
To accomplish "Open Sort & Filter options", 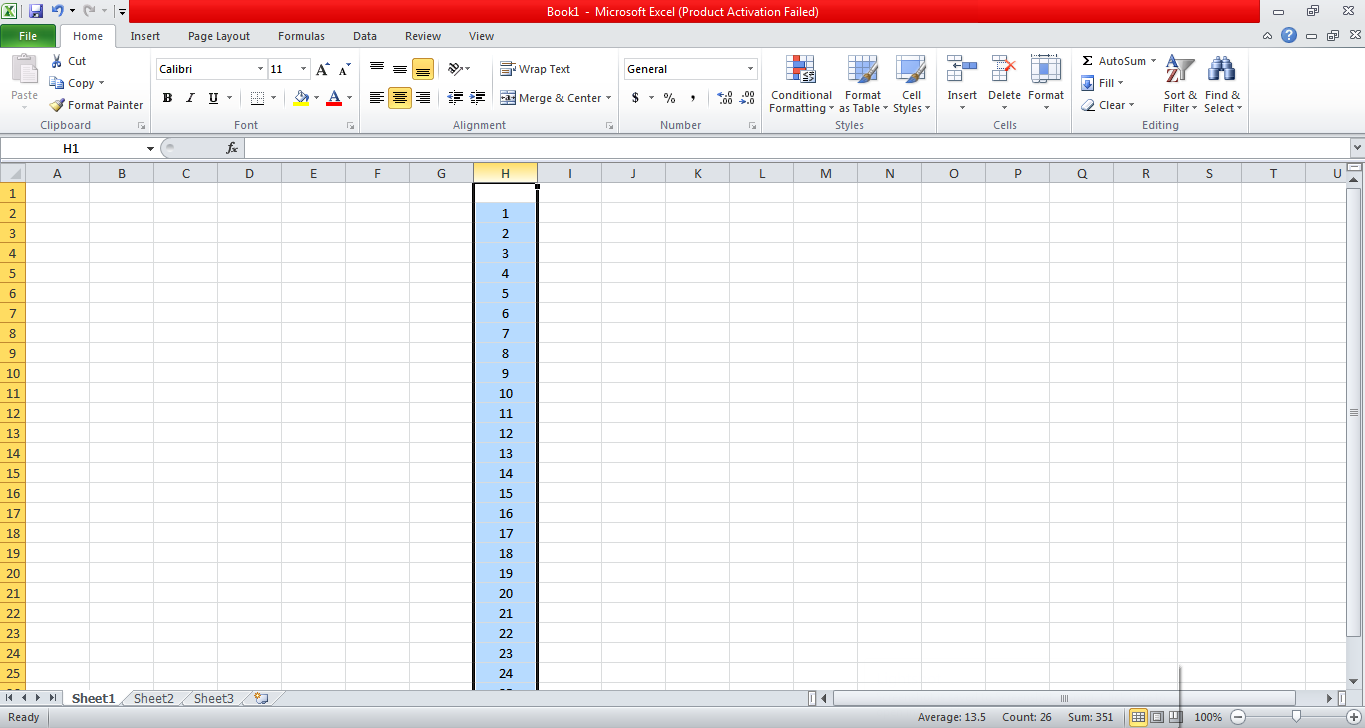I will tap(1180, 85).
